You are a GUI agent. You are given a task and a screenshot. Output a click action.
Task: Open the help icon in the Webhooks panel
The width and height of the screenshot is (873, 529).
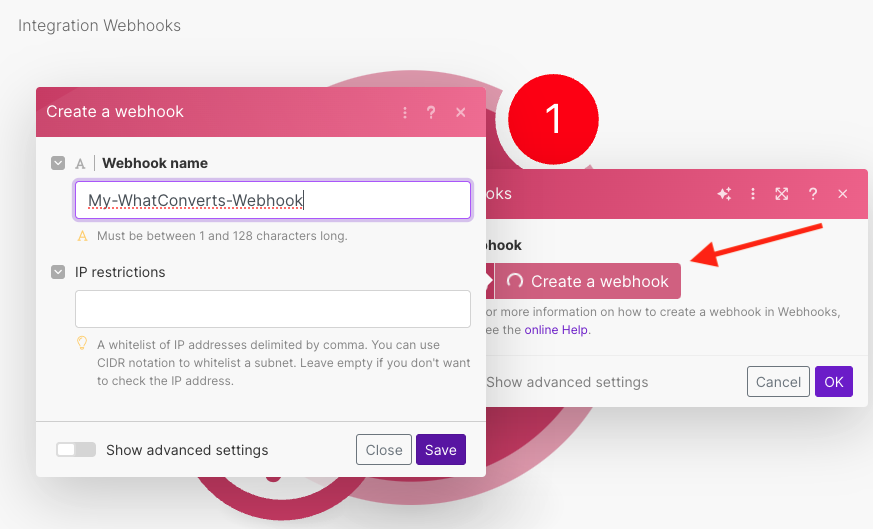813,194
